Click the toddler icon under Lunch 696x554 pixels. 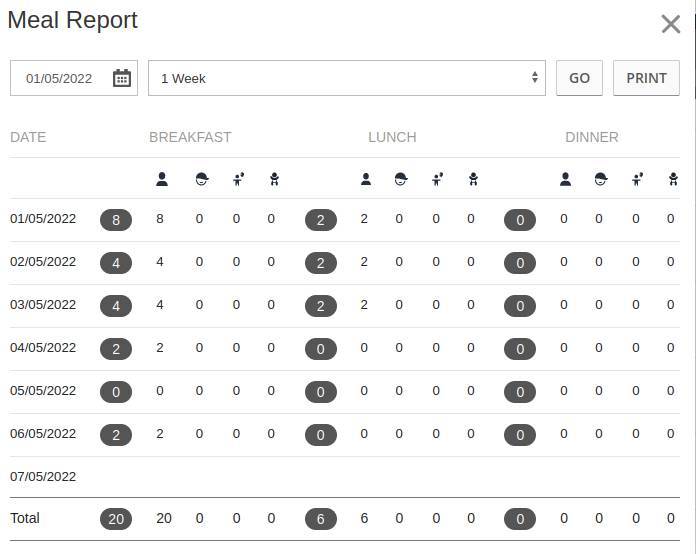[438, 179]
